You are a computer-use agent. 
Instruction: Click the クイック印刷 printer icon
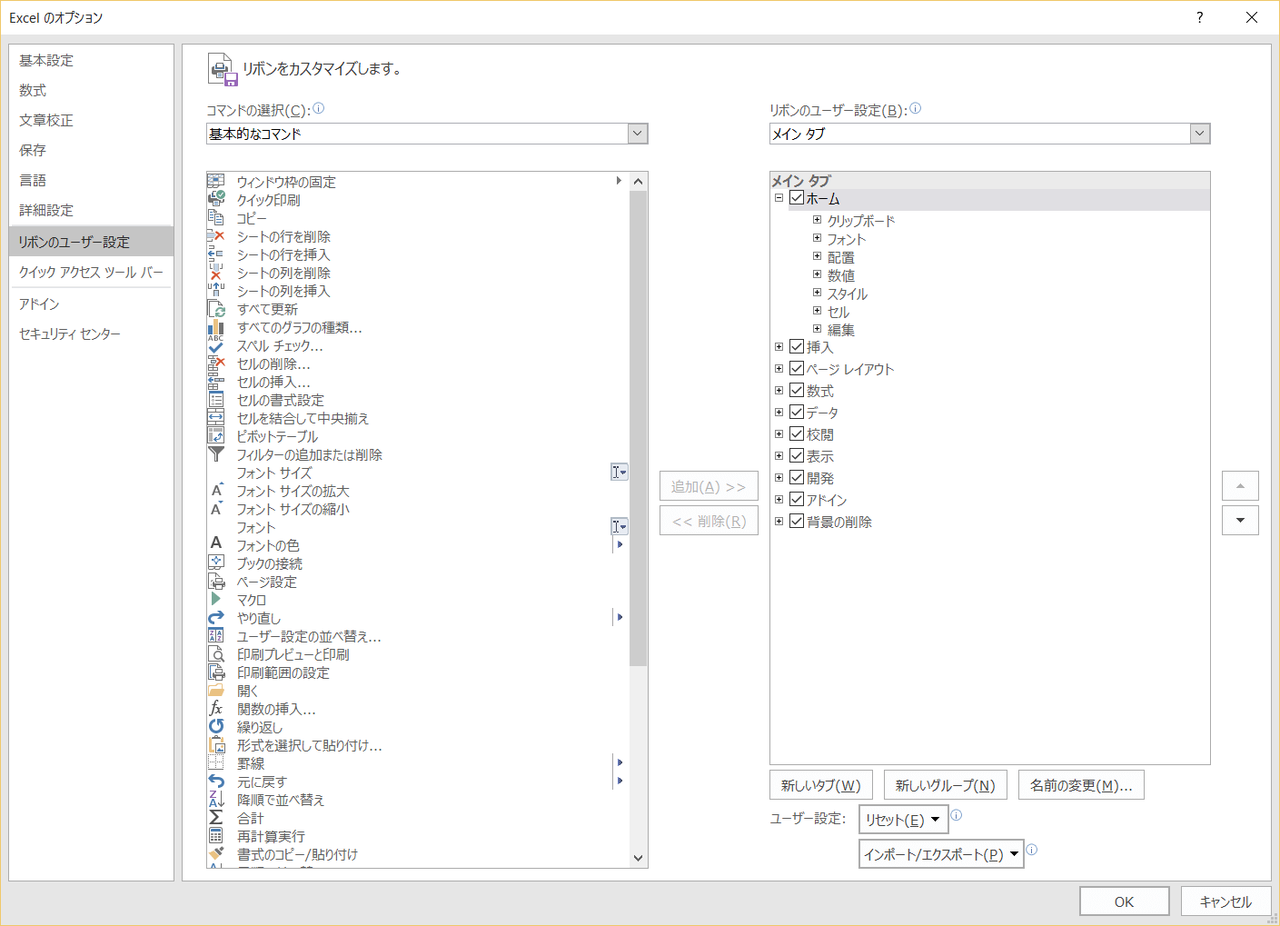(x=216, y=199)
